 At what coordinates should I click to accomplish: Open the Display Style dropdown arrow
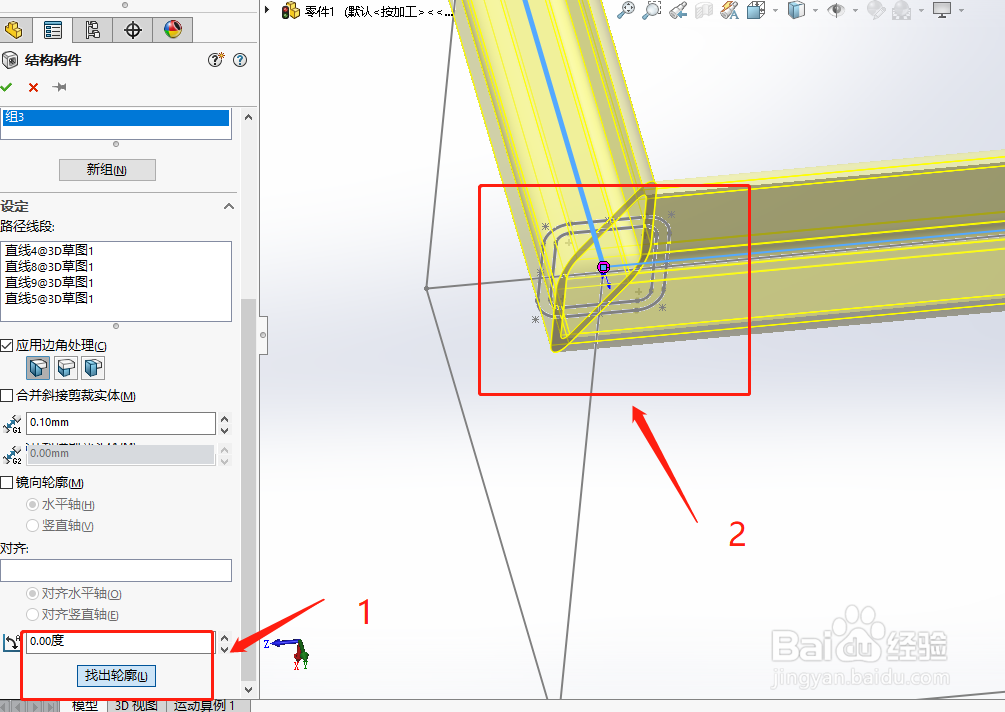tap(815, 10)
